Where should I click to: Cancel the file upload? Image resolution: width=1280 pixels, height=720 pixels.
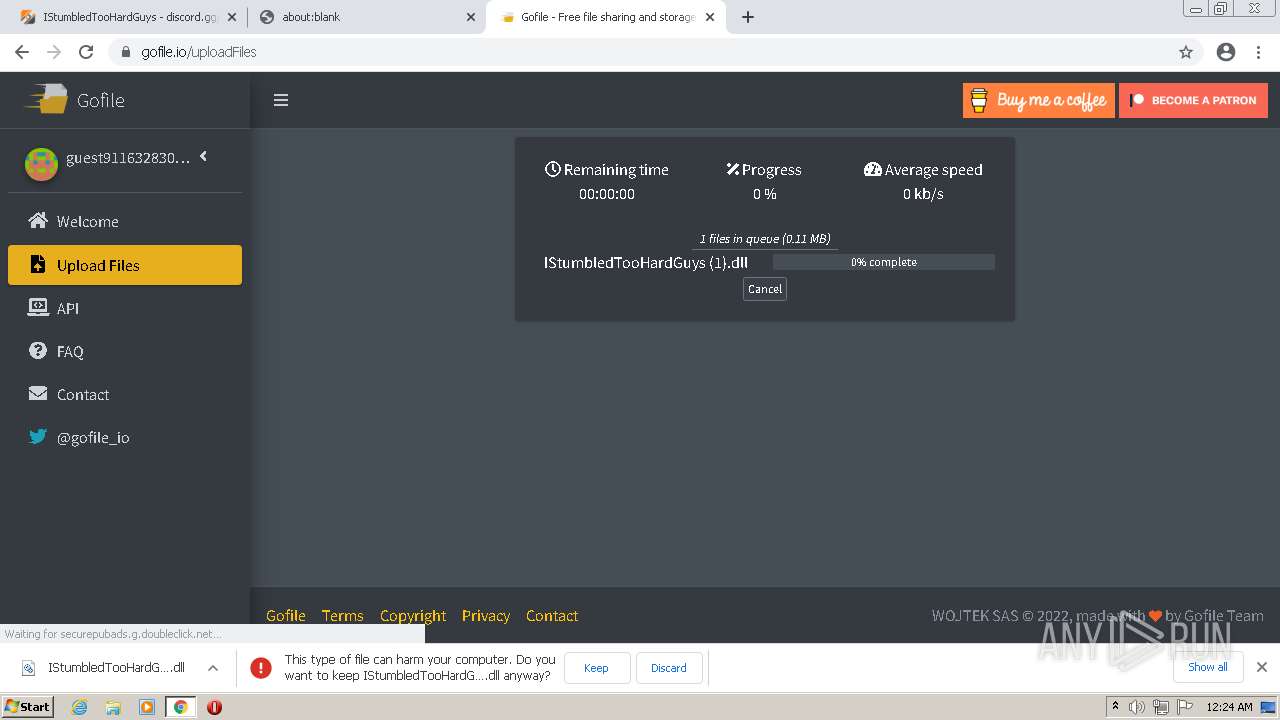click(x=765, y=289)
